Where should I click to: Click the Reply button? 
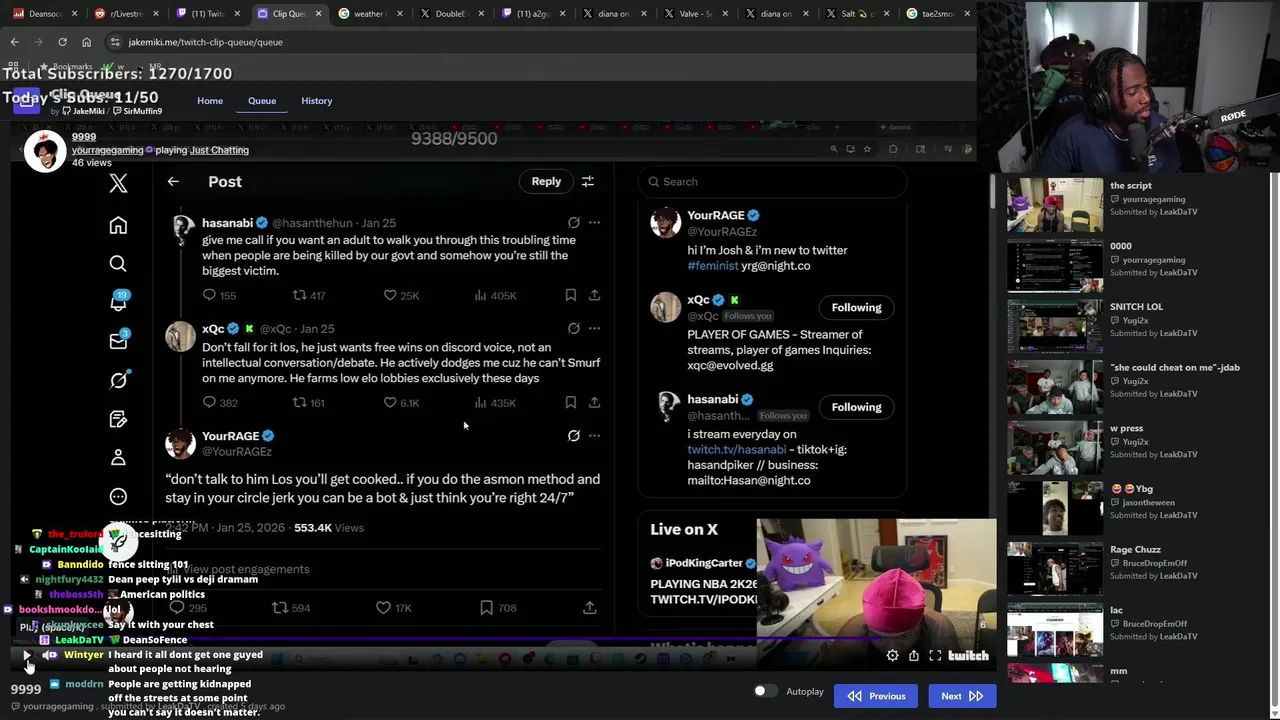(x=546, y=181)
